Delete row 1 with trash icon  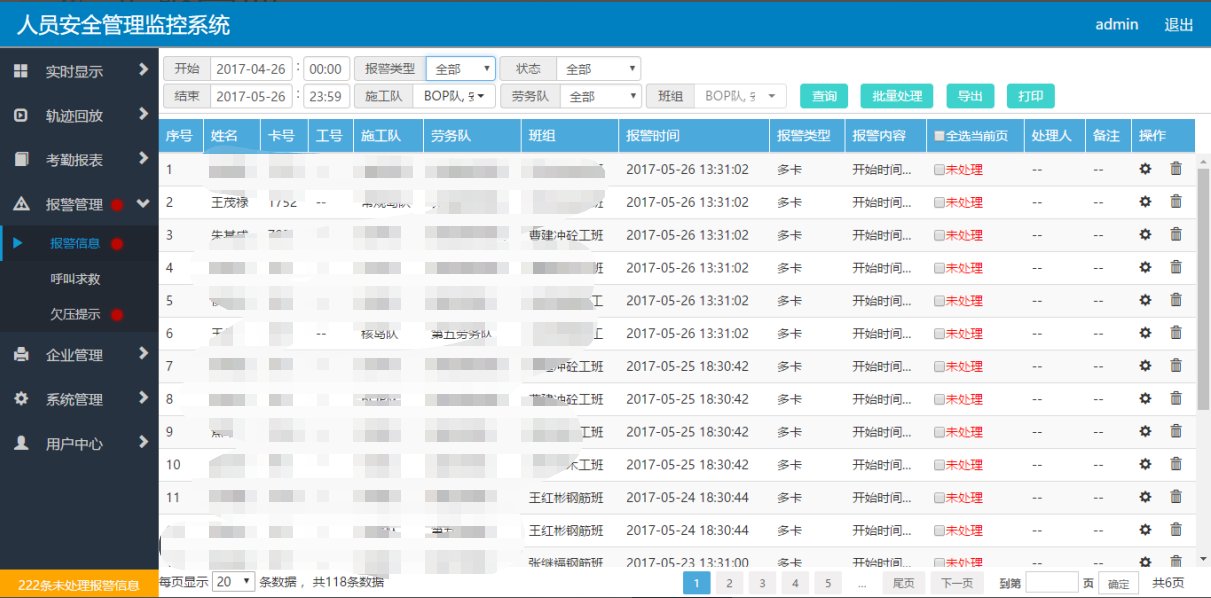1176,169
